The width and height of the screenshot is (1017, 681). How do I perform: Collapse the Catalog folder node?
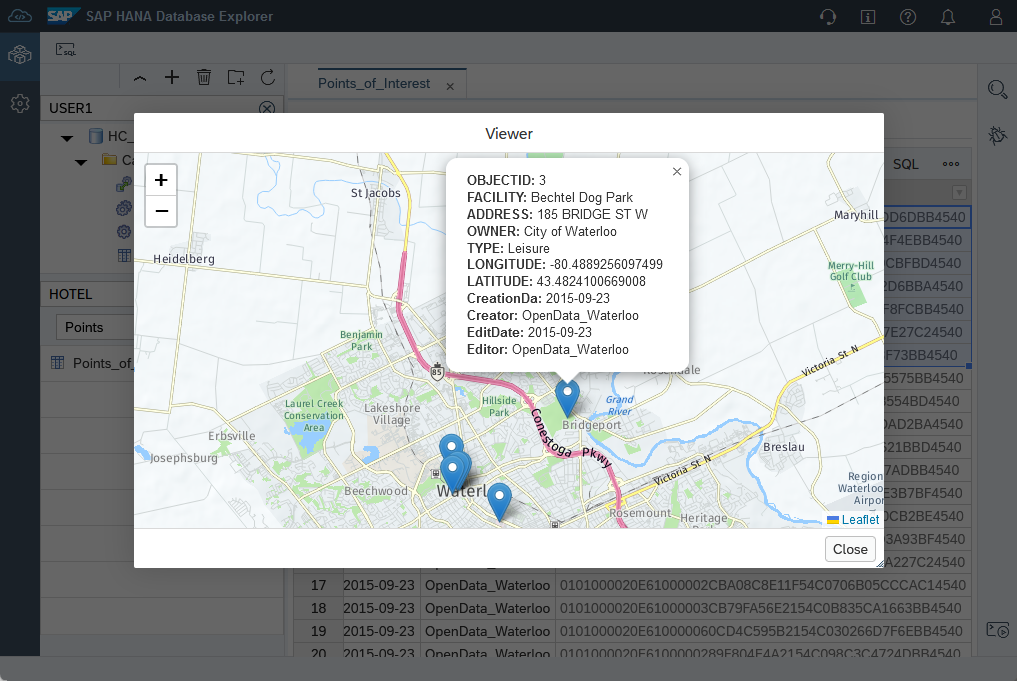(x=81, y=162)
